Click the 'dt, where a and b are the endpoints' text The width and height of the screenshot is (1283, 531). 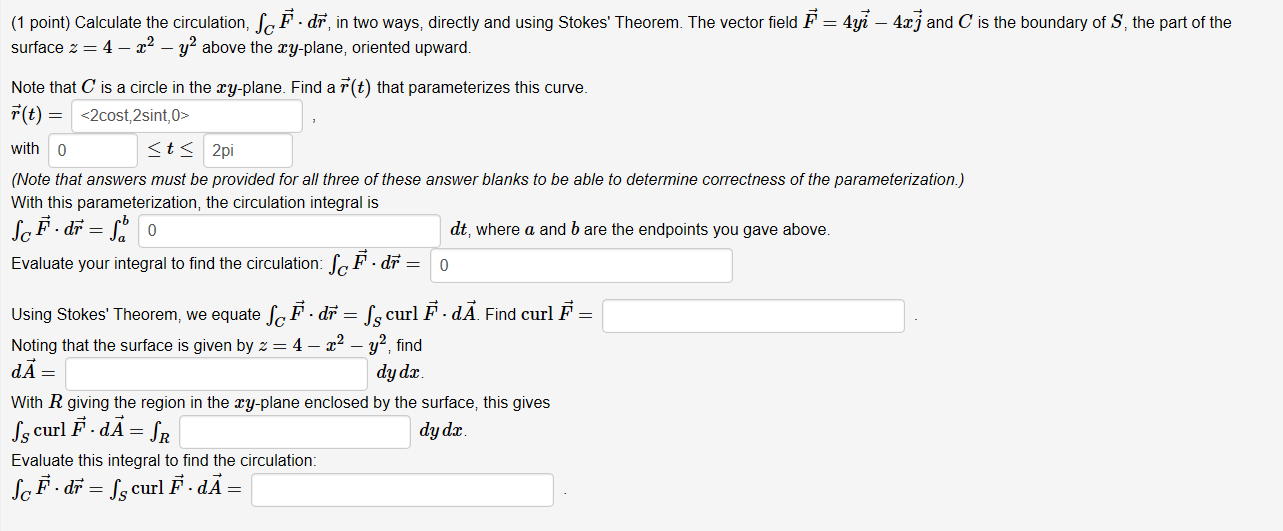pos(640,230)
